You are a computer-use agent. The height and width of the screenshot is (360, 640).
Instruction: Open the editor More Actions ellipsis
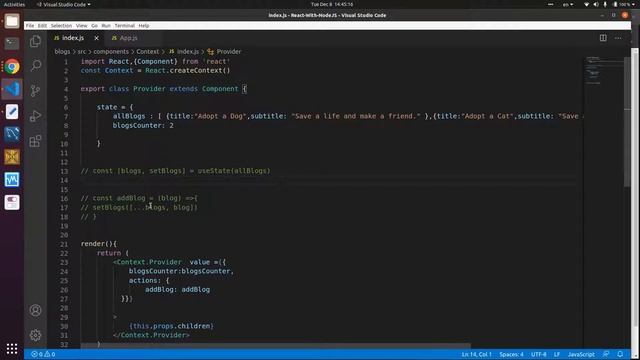point(618,38)
